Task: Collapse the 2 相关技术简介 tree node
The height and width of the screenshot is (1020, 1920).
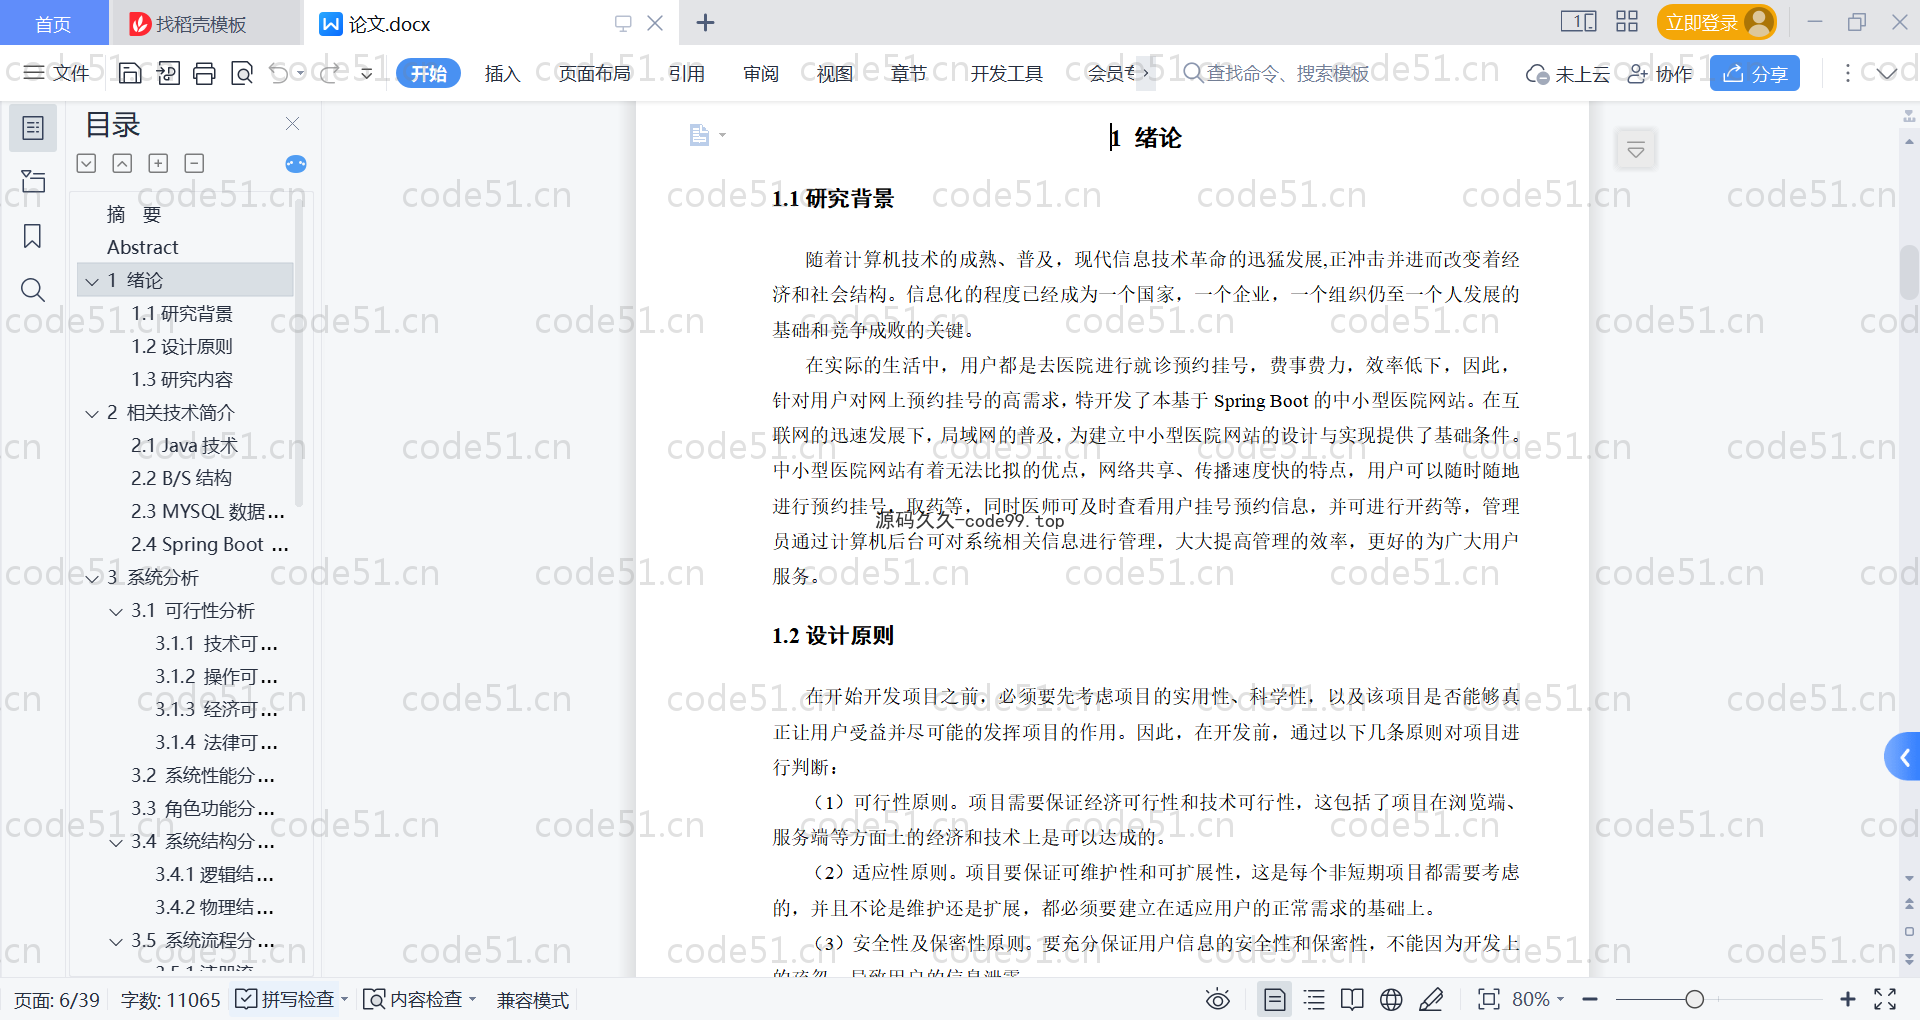Action: pos(92,413)
